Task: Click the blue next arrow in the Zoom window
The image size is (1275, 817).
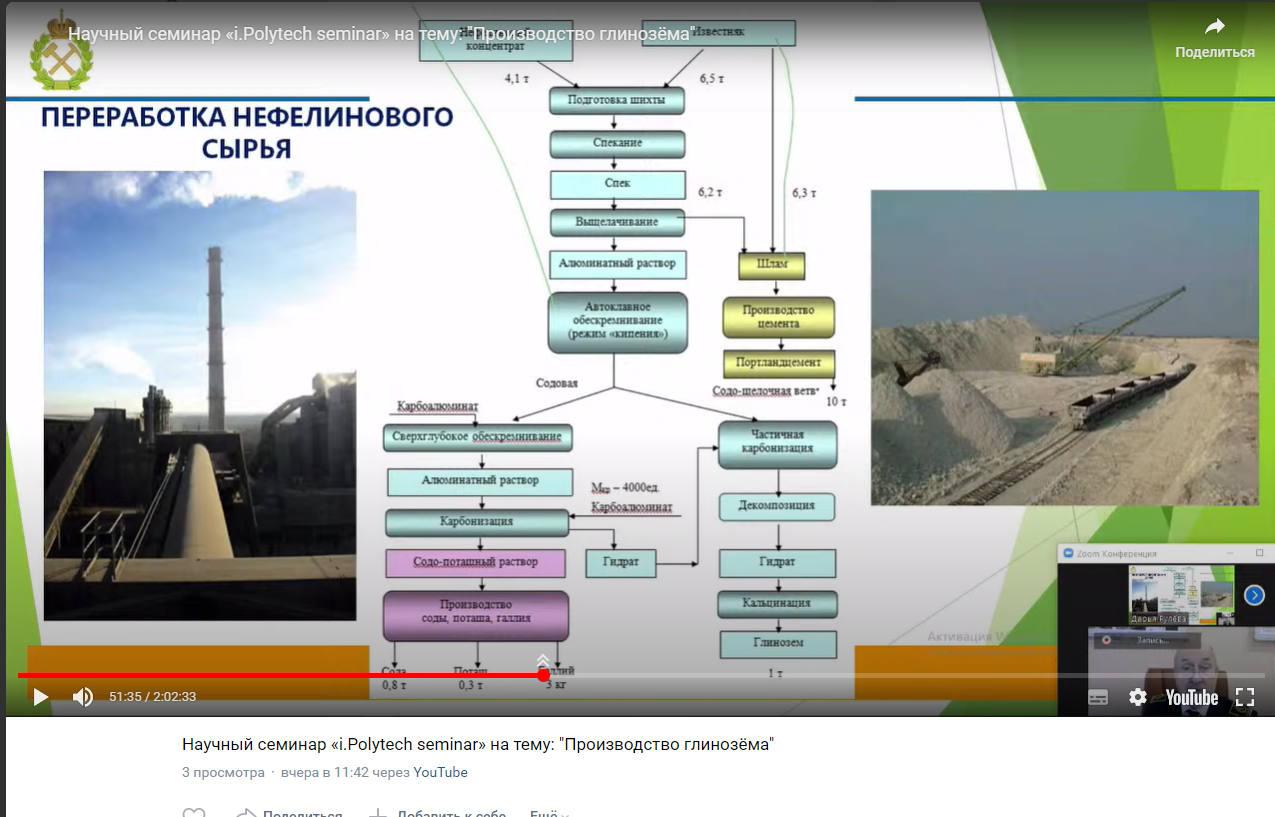Action: click(x=1254, y=595)
